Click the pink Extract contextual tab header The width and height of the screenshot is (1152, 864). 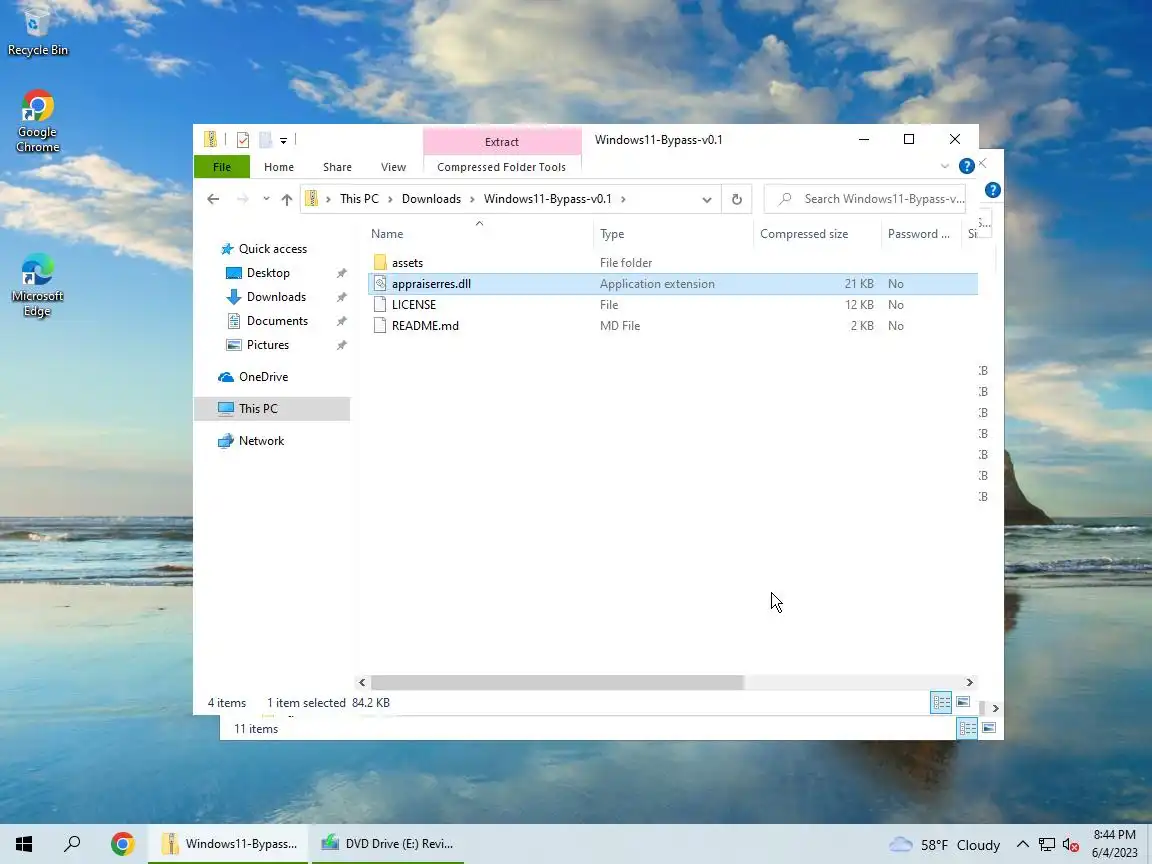click(x=502, y=141)
